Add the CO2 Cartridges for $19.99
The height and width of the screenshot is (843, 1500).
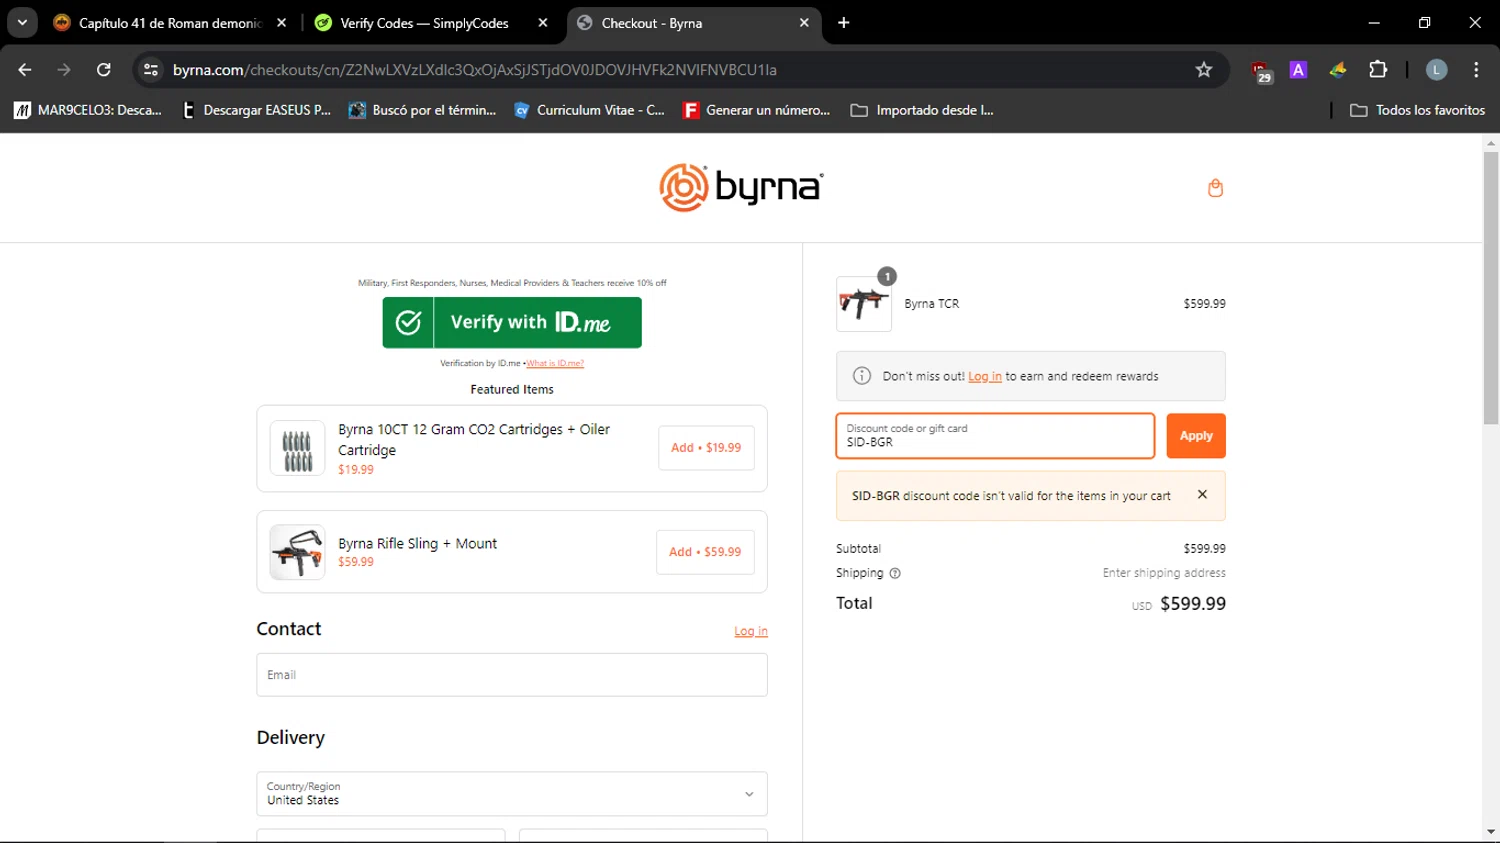coord(706,448)
